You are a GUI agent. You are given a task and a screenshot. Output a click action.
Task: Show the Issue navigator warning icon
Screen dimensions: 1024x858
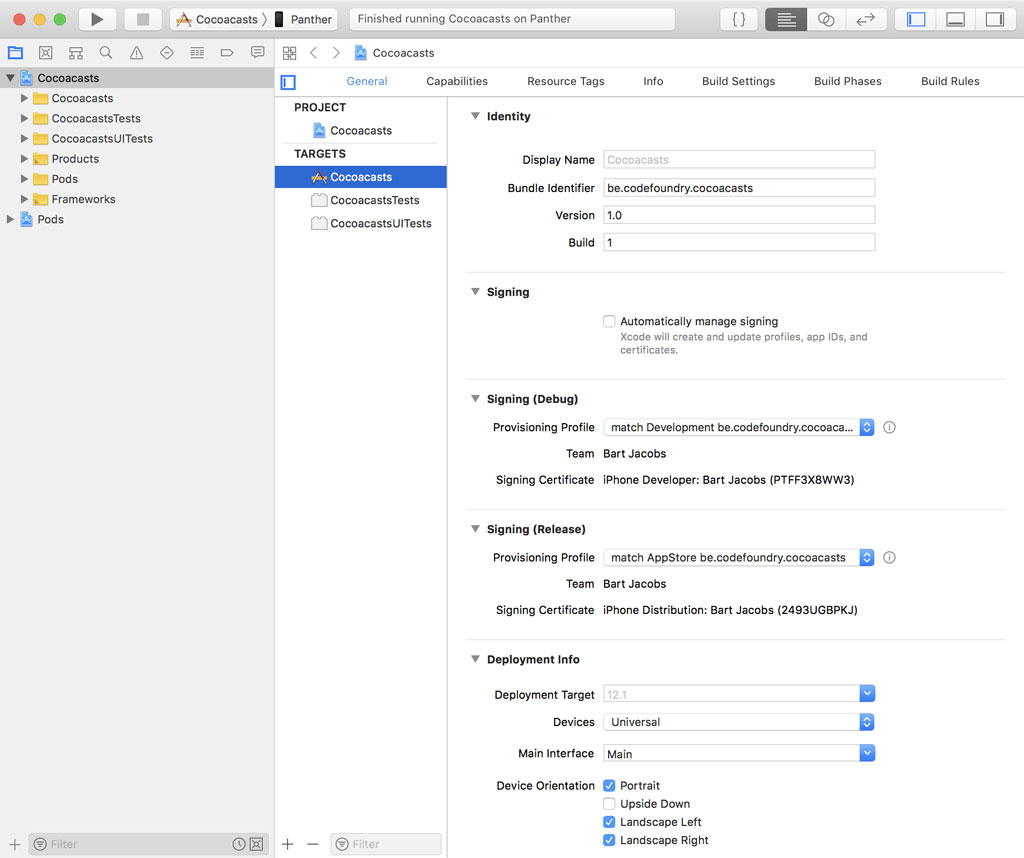point(136,53)
